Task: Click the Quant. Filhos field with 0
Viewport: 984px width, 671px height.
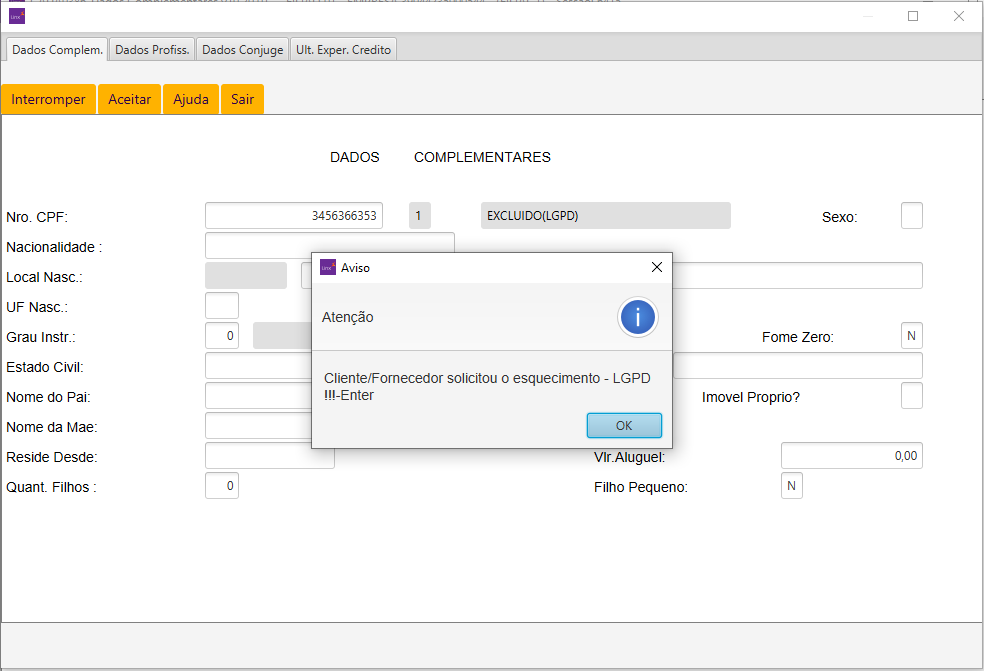Action: coord(222,486)
